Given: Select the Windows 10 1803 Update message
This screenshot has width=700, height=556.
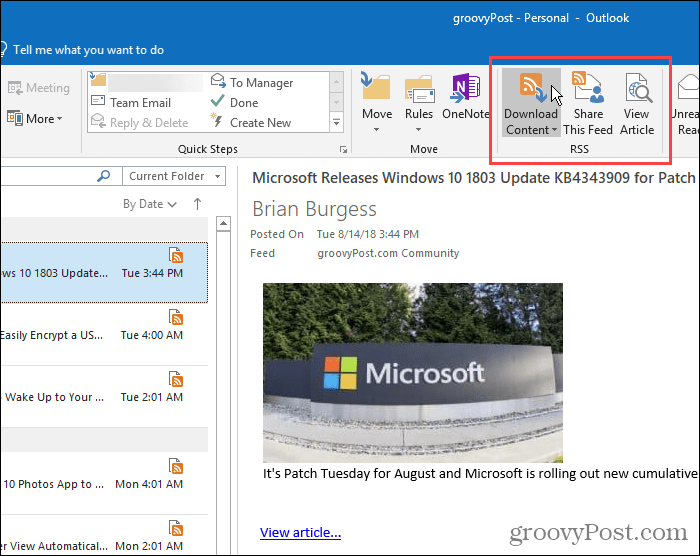Looking at the screenshot, I should pos(104,272).
